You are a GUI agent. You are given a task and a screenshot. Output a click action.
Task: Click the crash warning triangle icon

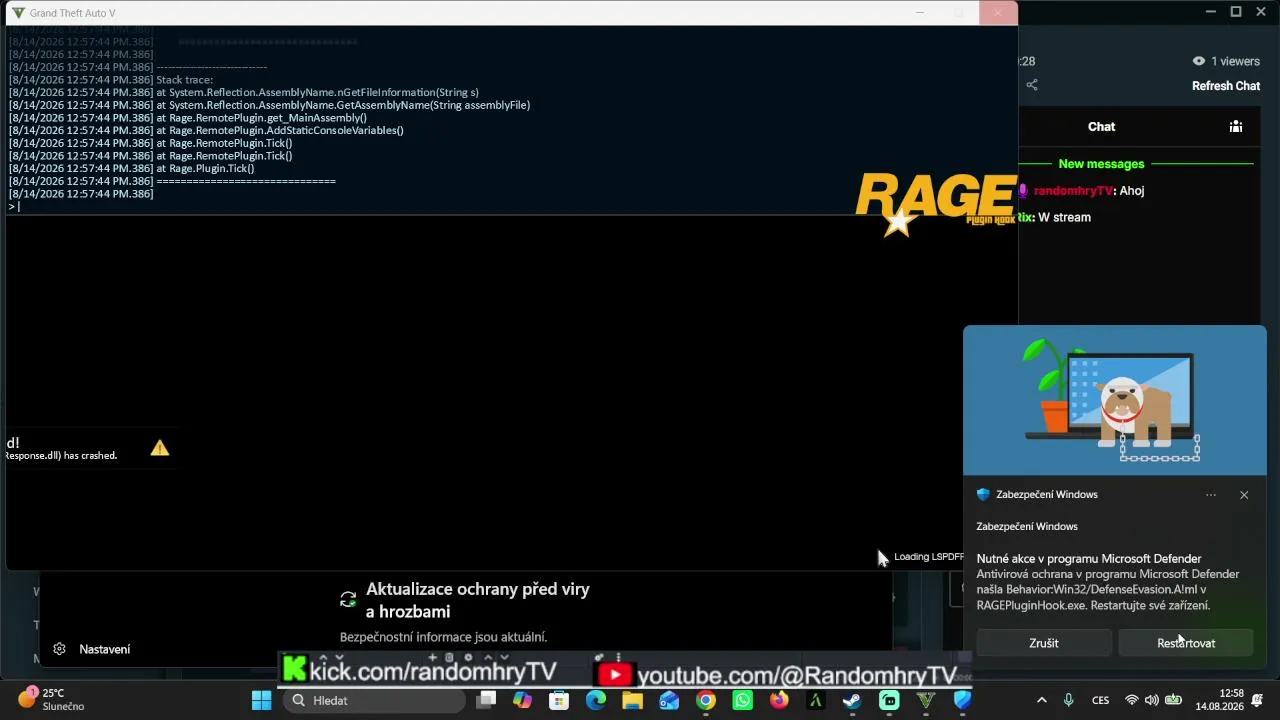[160, 448]
